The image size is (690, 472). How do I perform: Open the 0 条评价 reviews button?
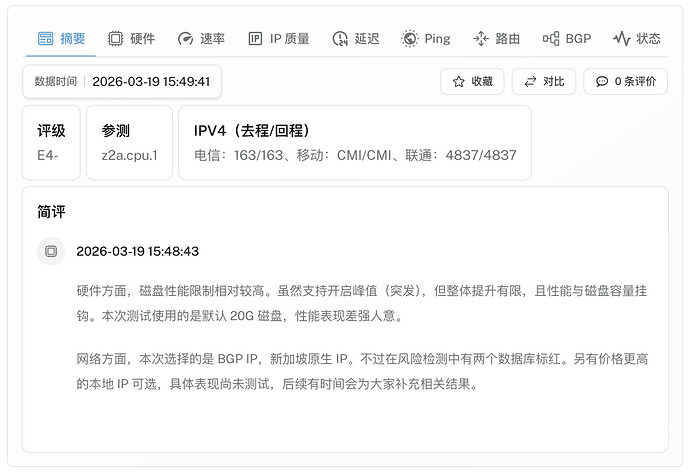point(626,81)
